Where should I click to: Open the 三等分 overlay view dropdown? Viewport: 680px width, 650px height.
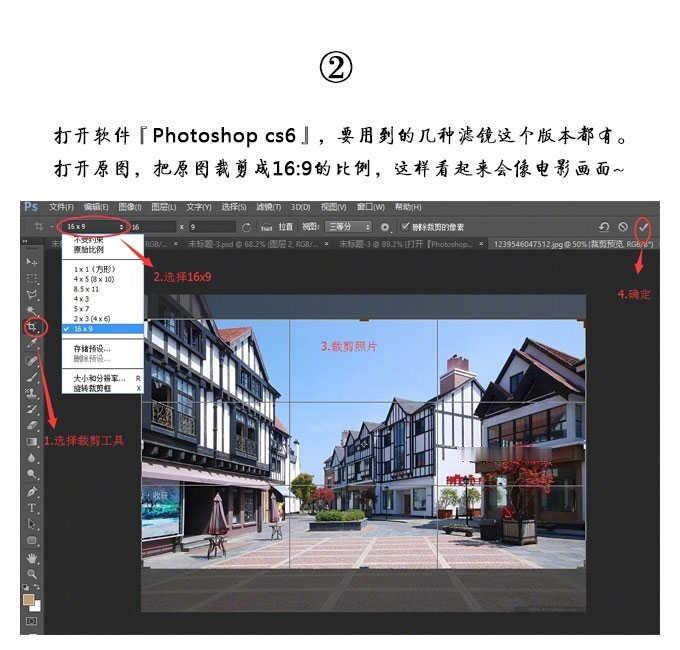[350, 227]
